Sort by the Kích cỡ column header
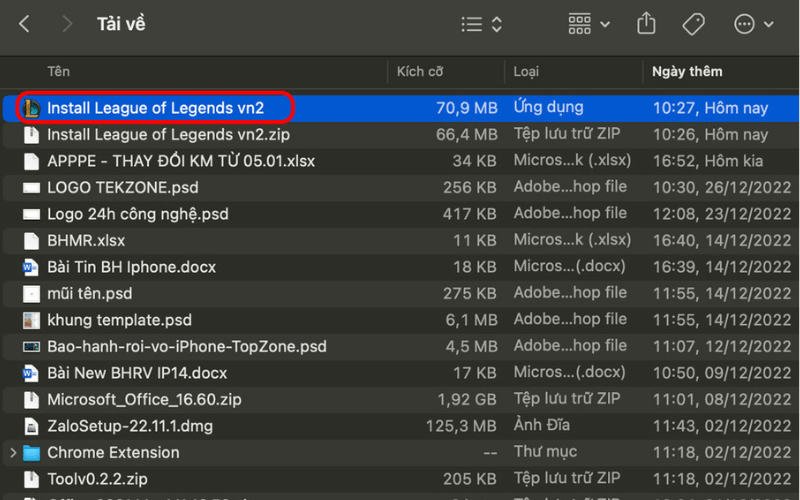Viewport: 800px width, 500px height. 420,71
